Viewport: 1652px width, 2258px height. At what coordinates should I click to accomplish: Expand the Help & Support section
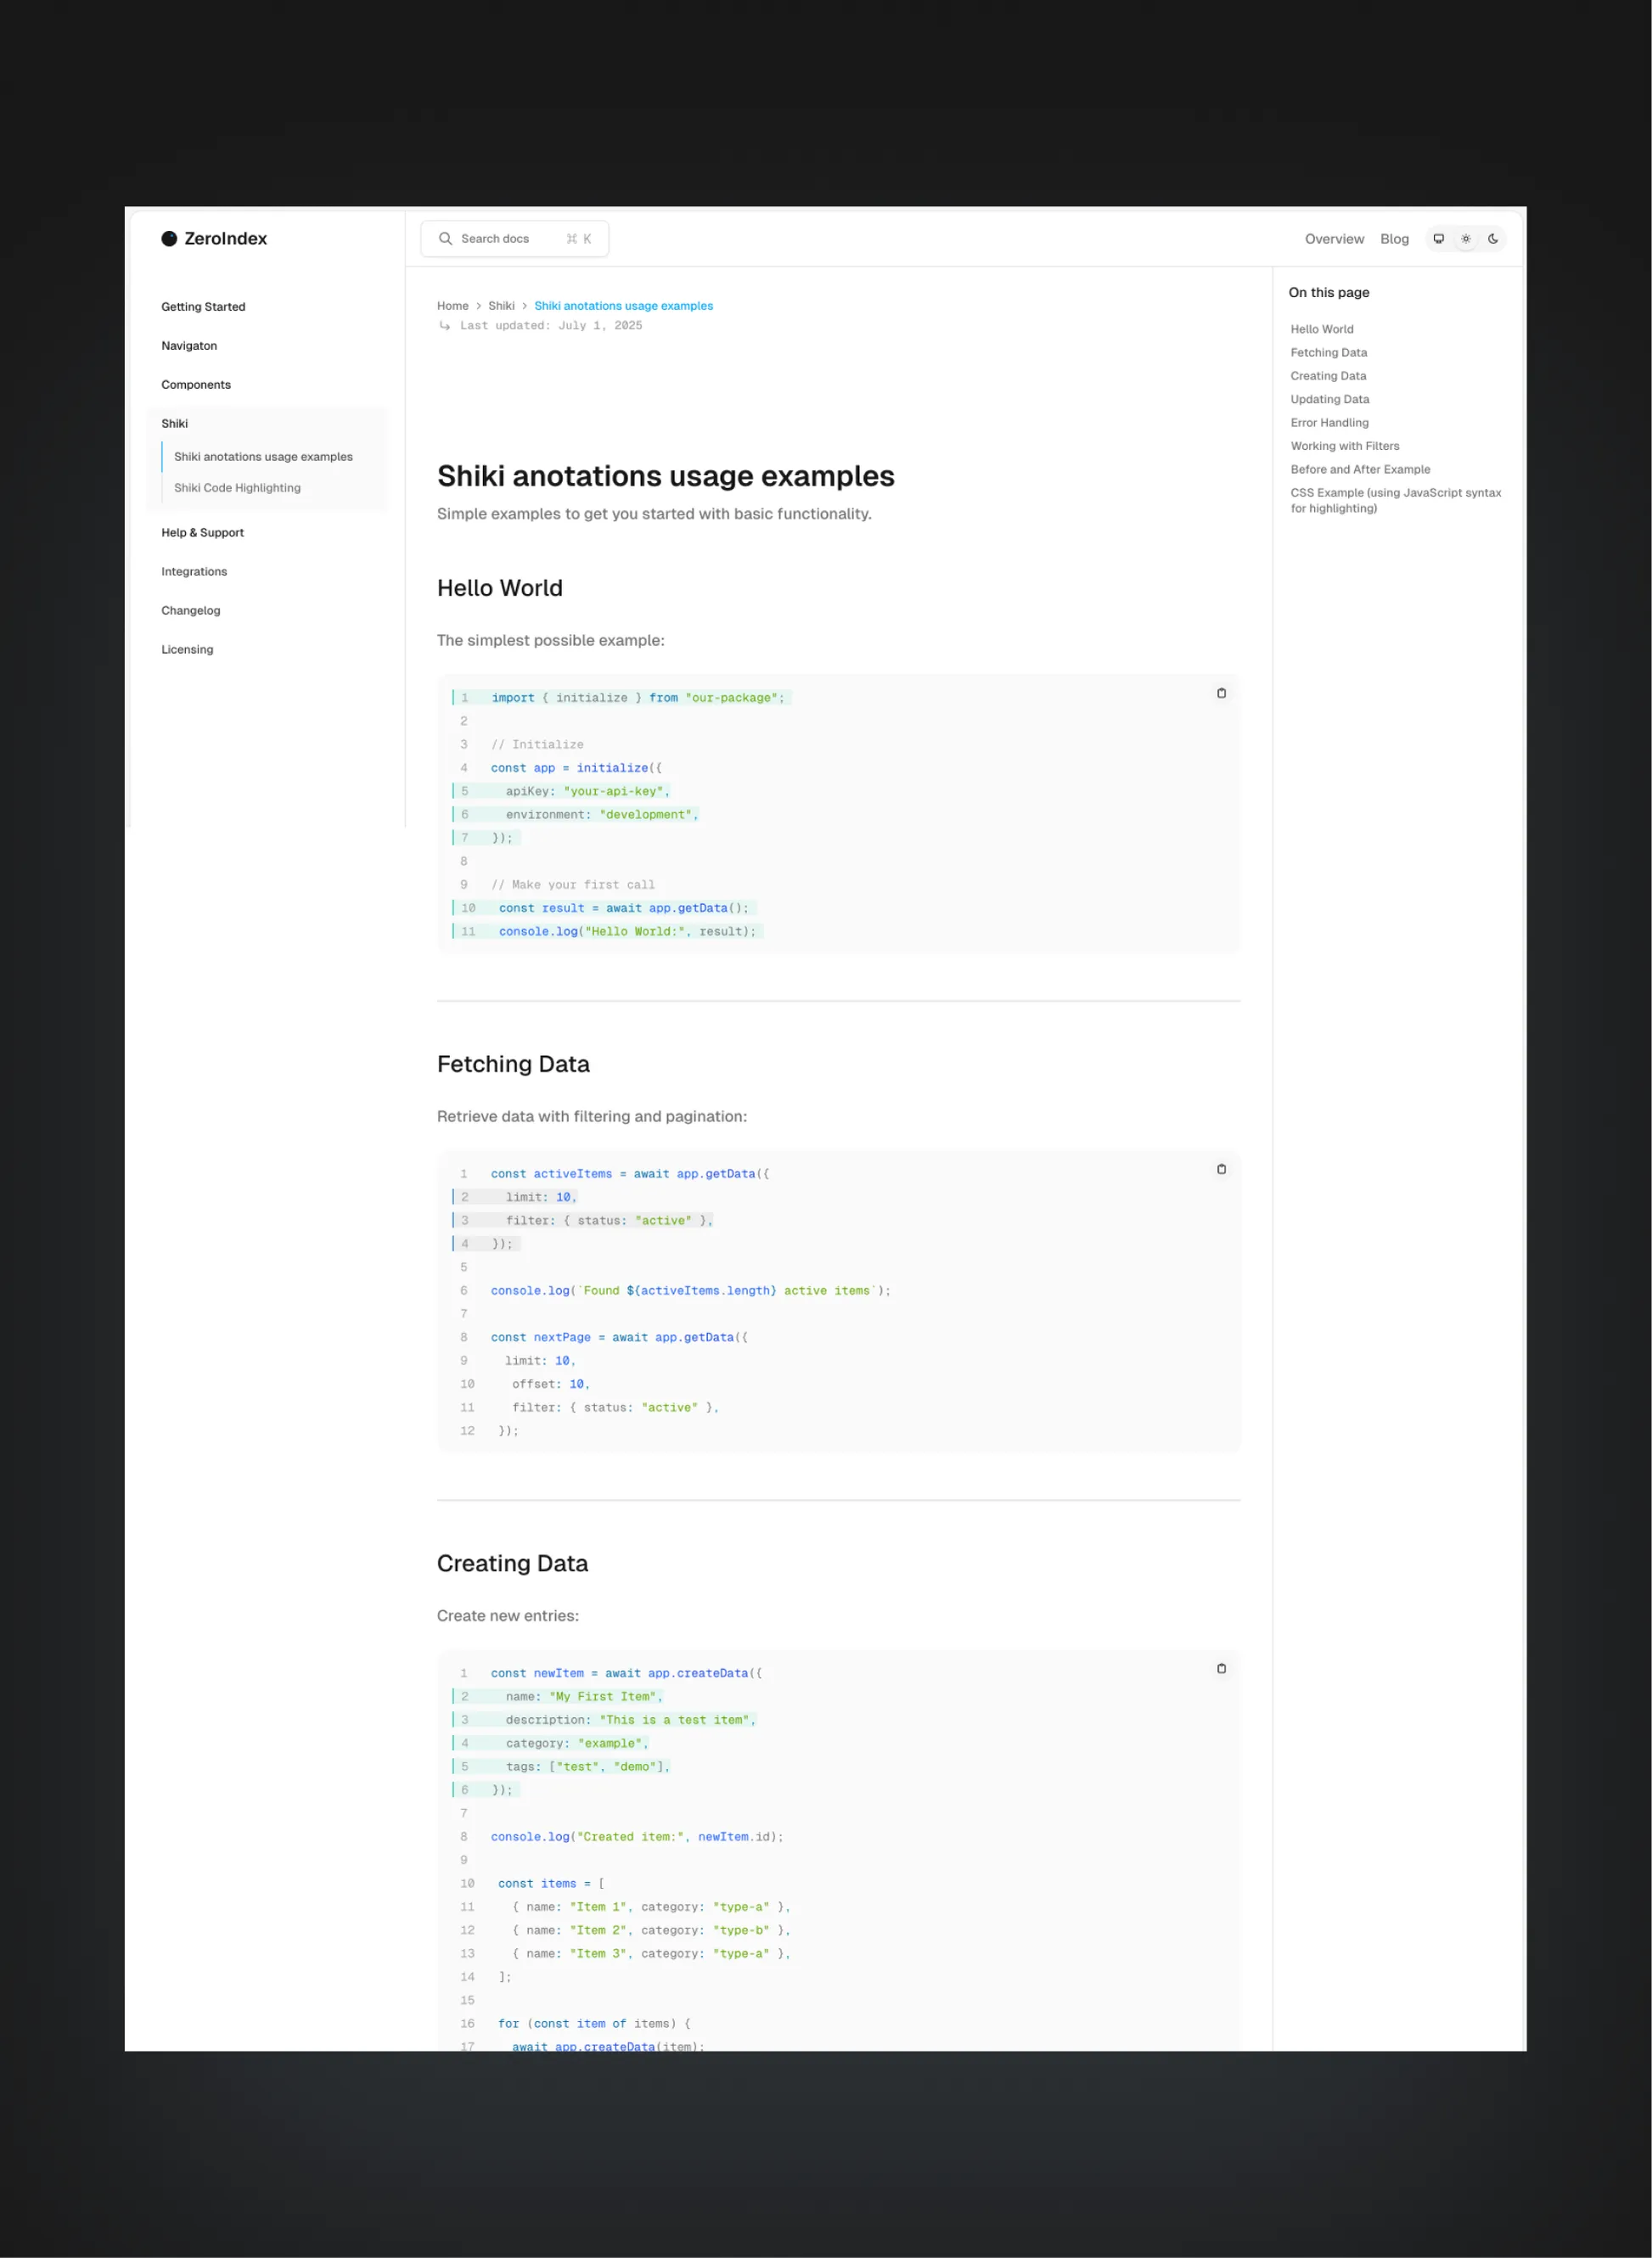pos(203,532)
